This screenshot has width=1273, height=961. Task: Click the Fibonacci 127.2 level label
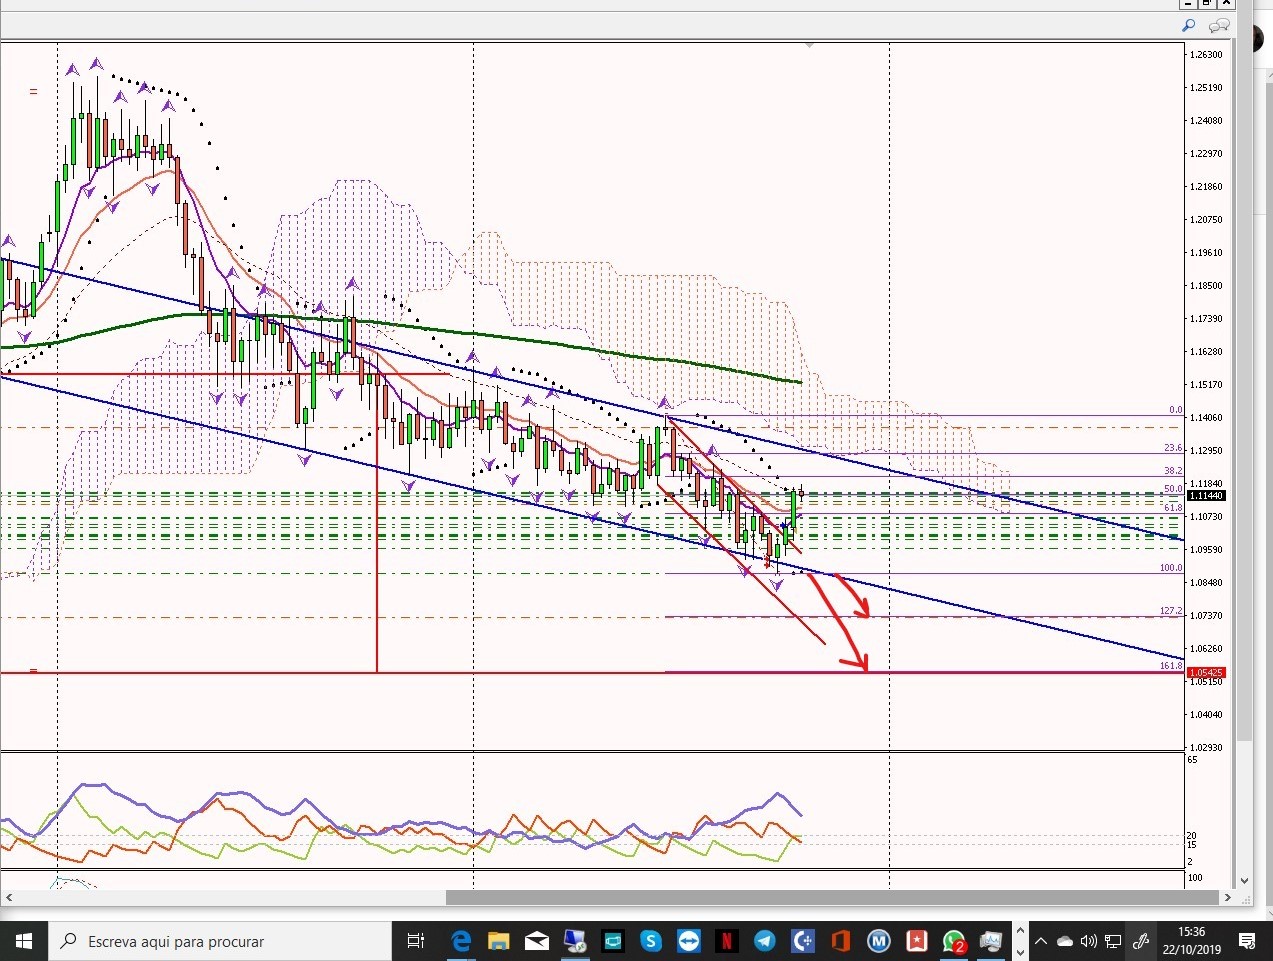click(x=1171, y=610)
